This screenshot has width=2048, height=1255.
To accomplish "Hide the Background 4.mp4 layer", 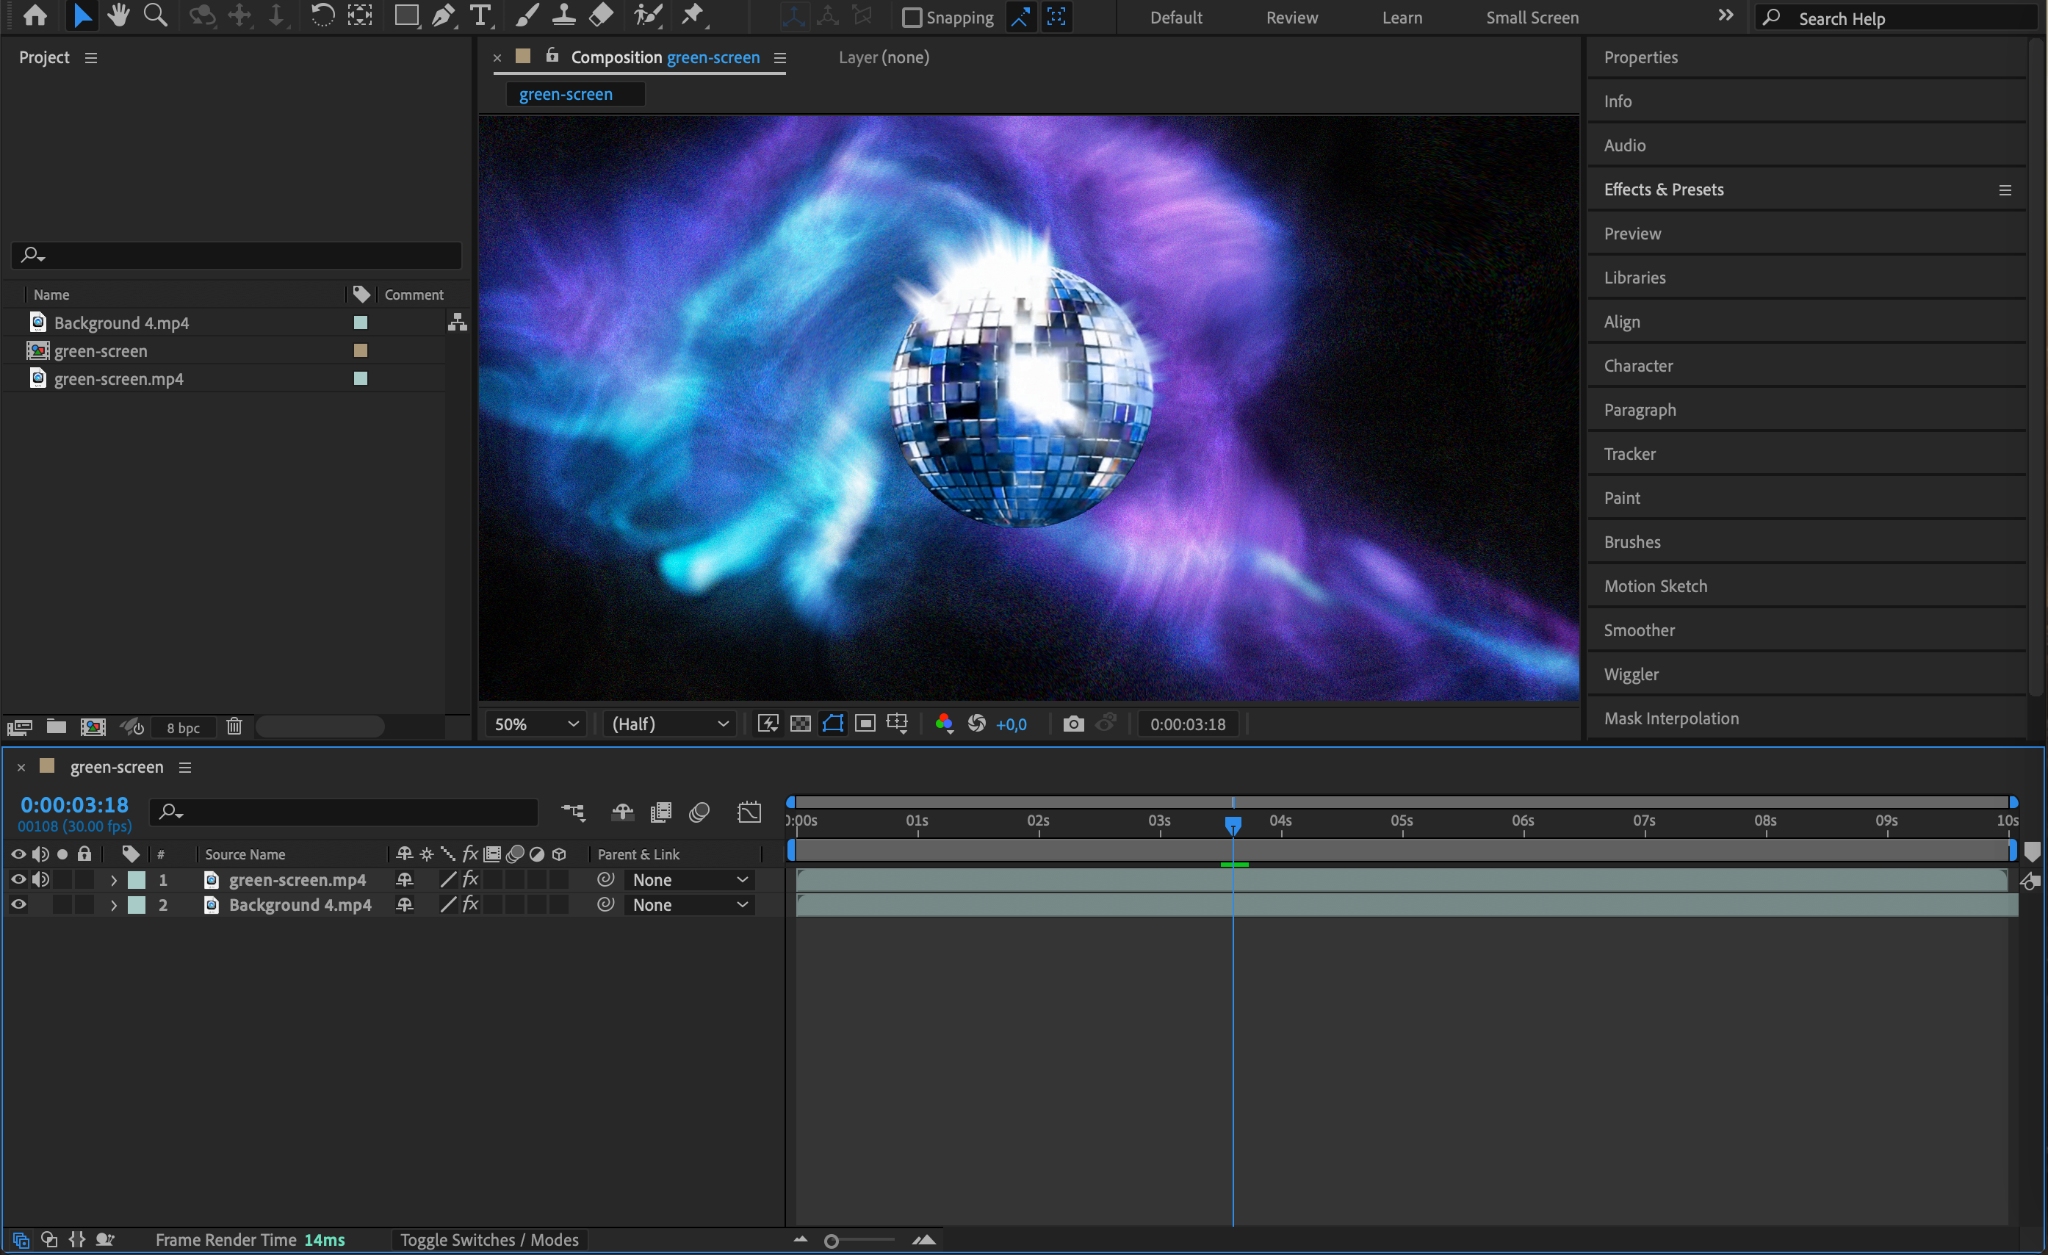I will click(18, 905).
